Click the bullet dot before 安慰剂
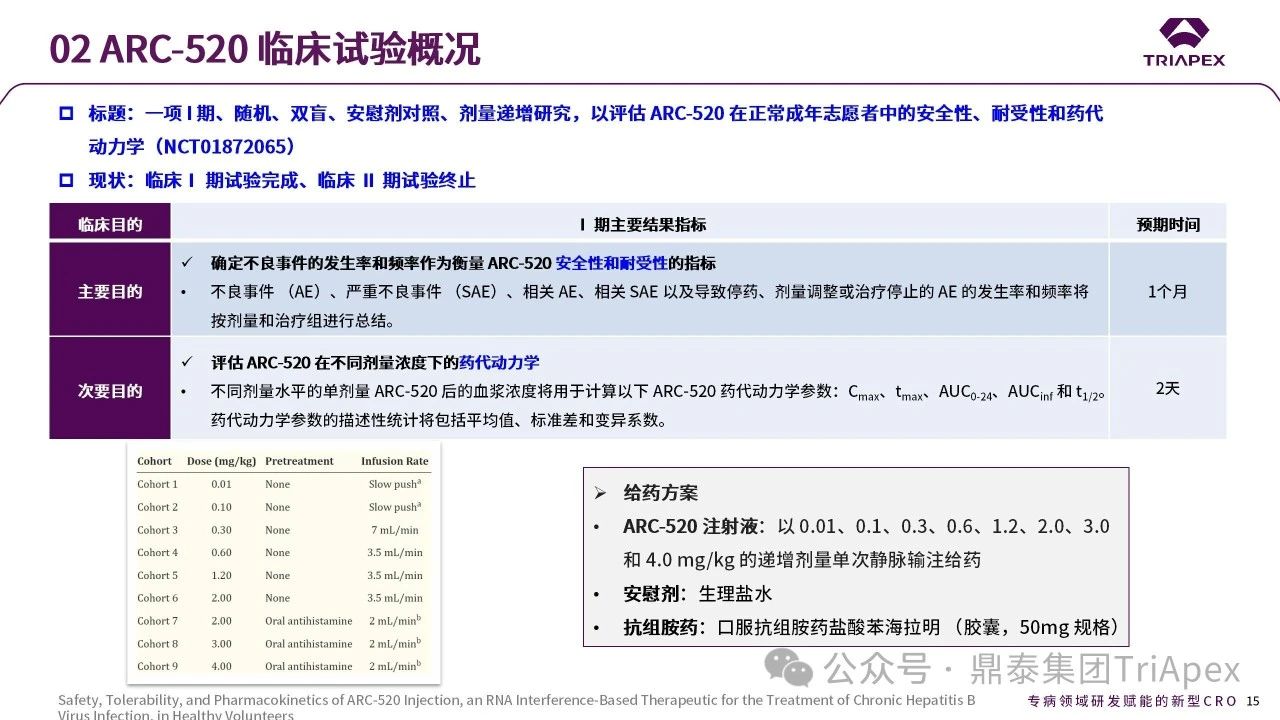The height and width of the screenshot is (720, 1280). pyautogui.click(x=598, y=594)
